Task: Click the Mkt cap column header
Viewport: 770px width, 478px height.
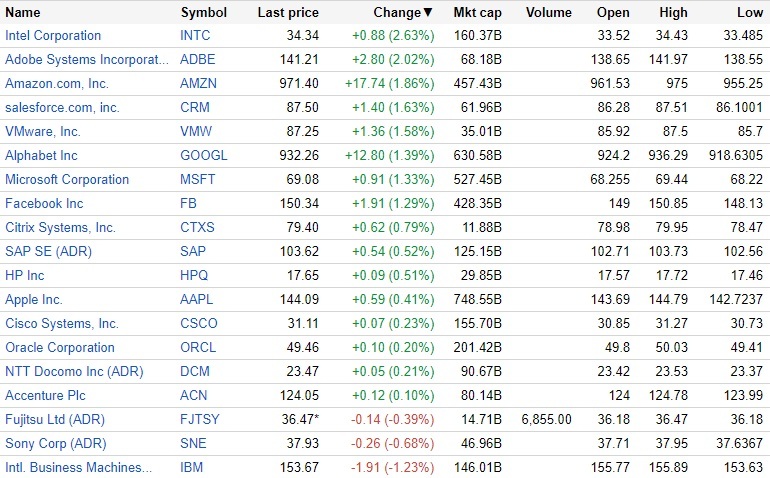Action: (x=477, y=13)
